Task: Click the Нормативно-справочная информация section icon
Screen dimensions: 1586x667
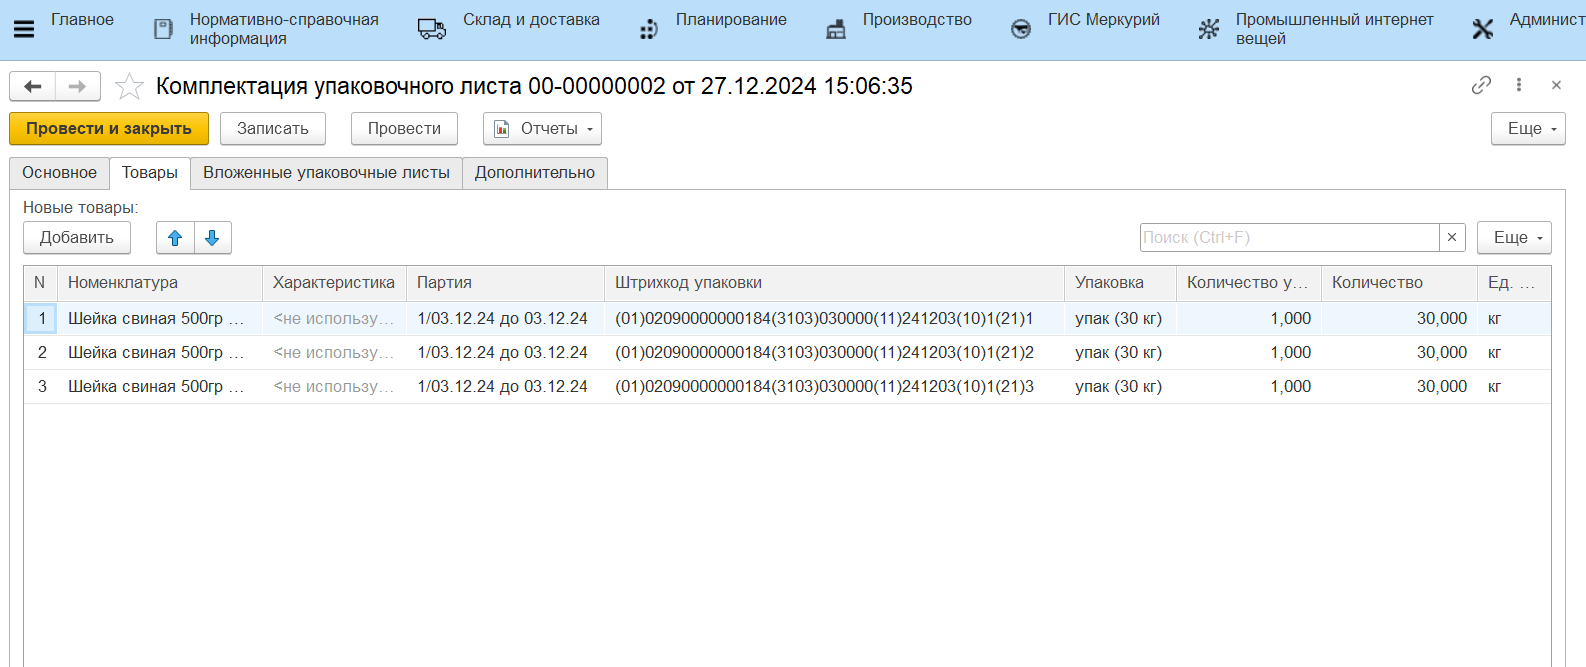Action: (163, 29)
